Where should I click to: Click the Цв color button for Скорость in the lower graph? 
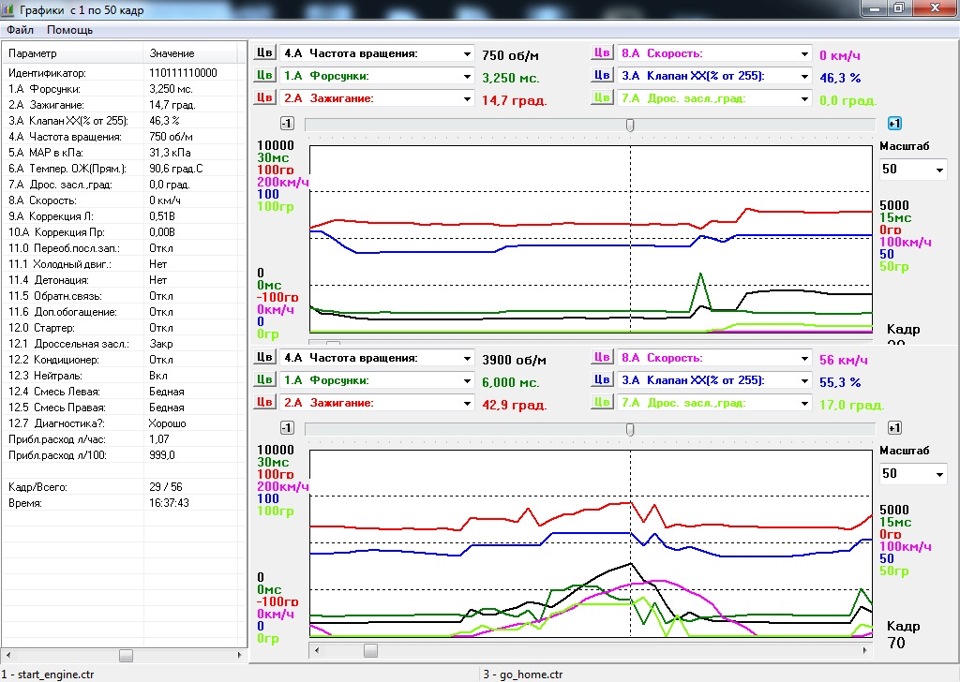click(x=602, y=357)
